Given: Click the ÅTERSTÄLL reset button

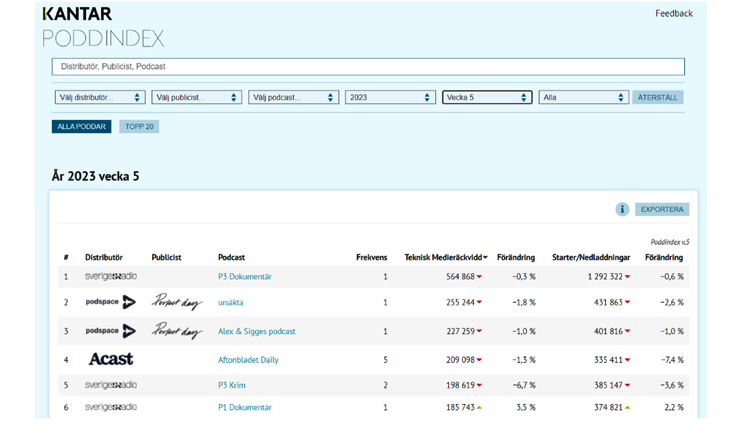Looking at the screenshot, I should coord(657,97).
